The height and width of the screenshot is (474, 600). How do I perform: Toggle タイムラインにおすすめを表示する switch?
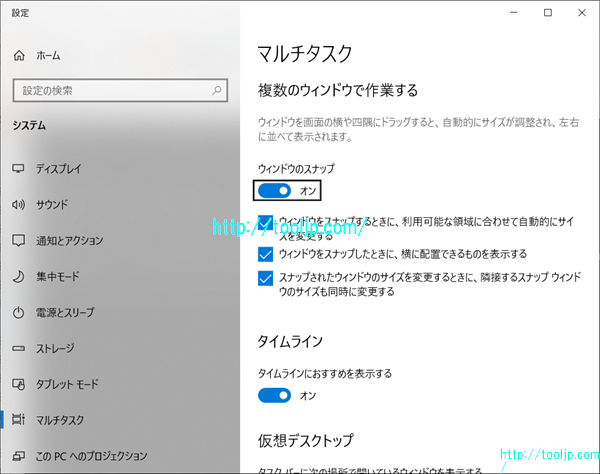coord(274,396)
